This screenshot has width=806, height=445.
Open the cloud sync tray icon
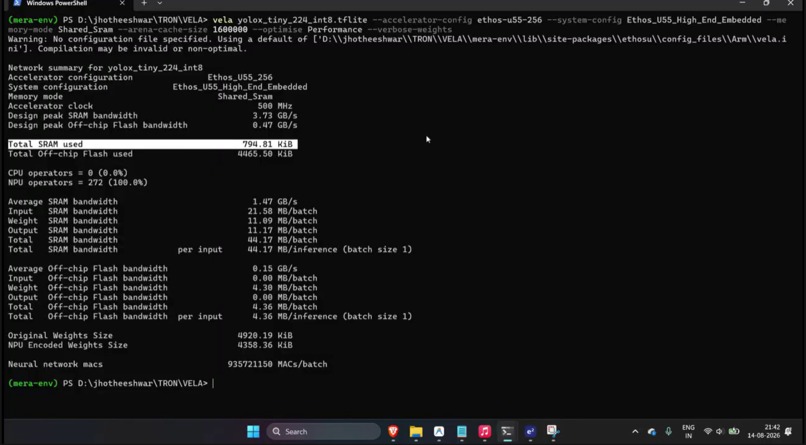tap(651, 432)
